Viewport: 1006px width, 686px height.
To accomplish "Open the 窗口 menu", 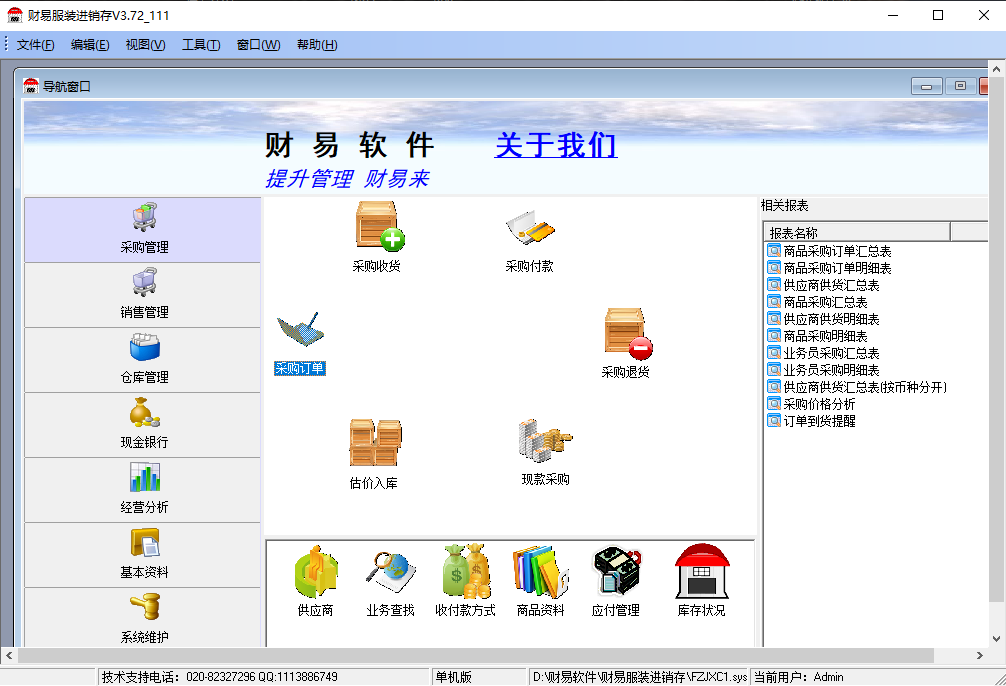I will [257, 44].
